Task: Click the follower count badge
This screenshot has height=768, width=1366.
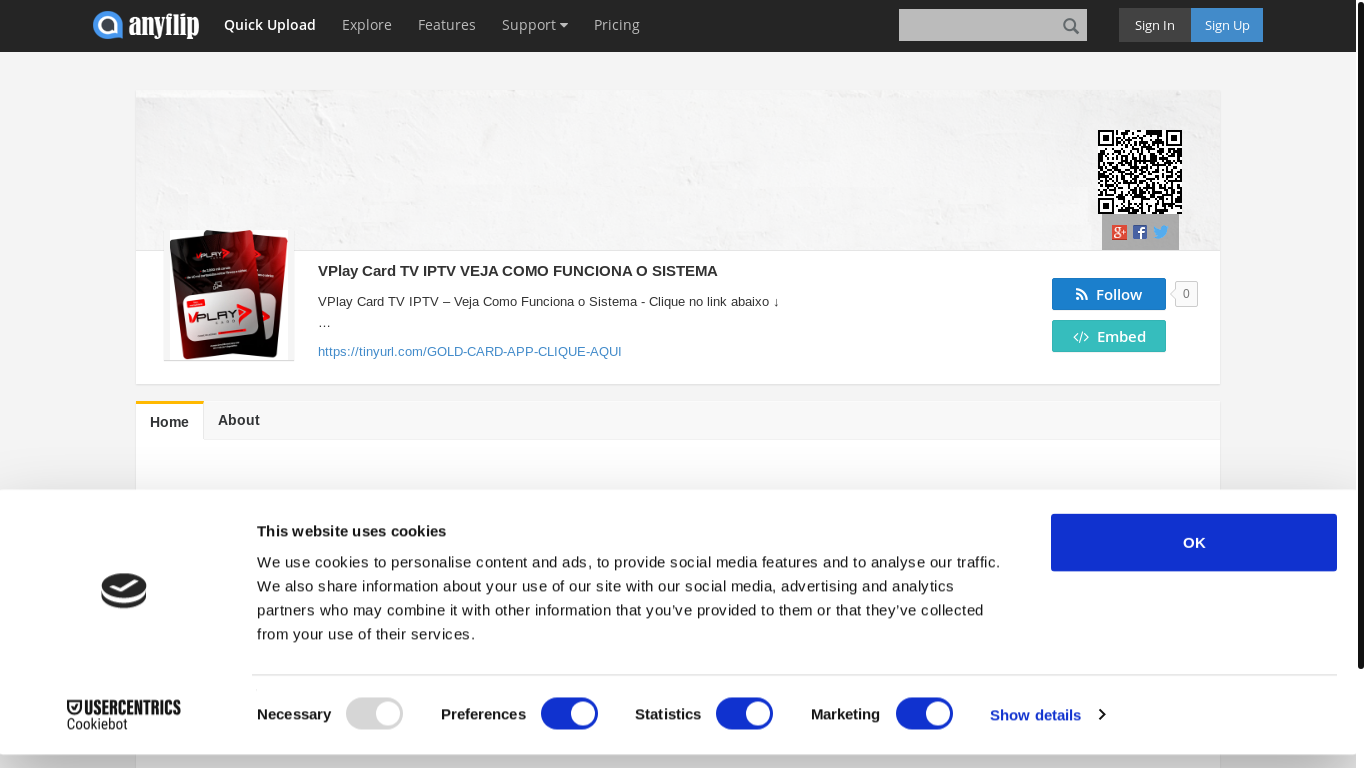Action: point(1186,294)
